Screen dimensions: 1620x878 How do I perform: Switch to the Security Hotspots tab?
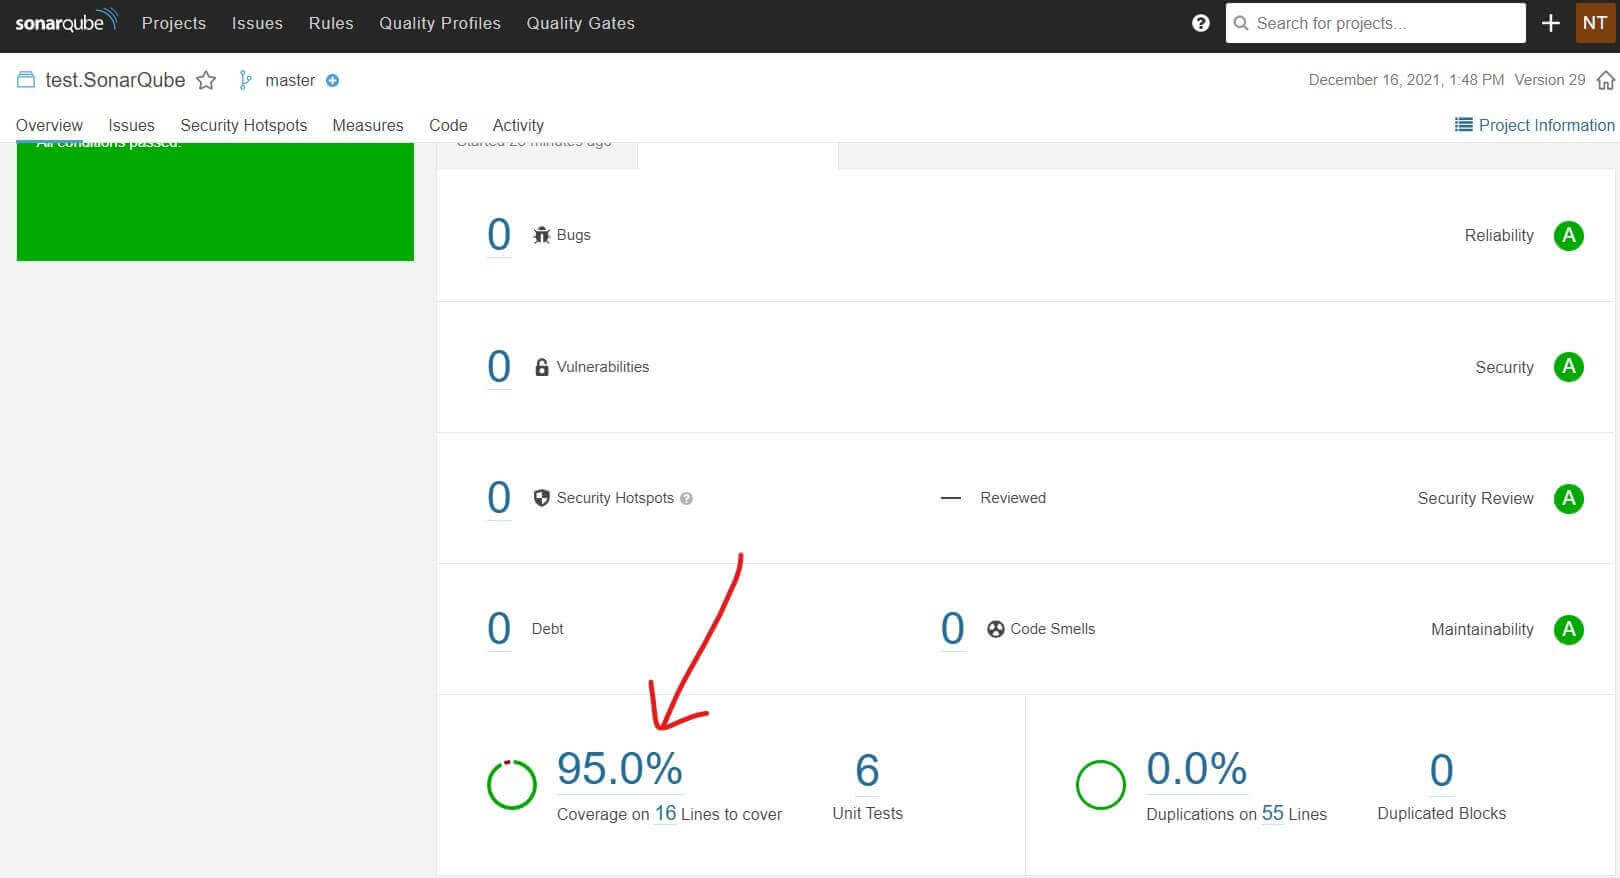pyautogui.click(x=244, y=125)
